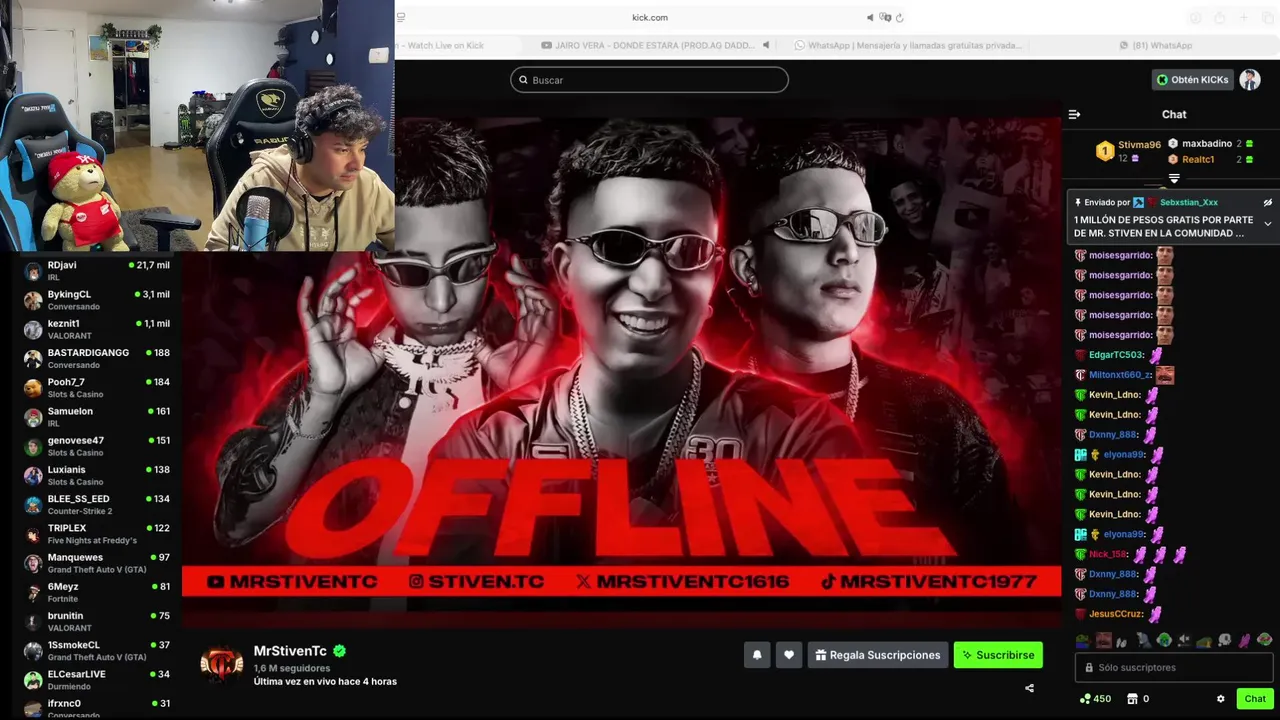Click EdgarTC503 username in chat
Screen dimensions: 1280x720
point(1116,355)
